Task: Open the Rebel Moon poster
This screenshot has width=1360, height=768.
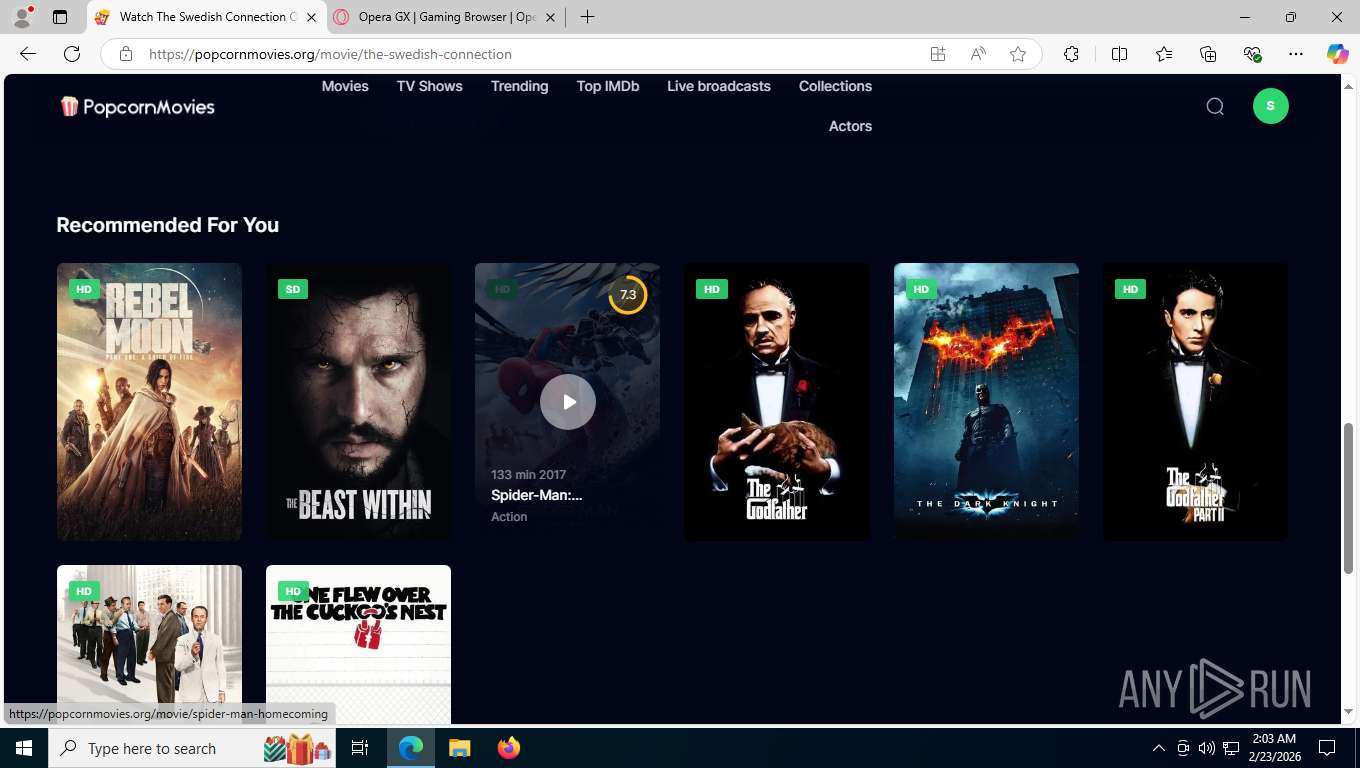Action: tap(149, 402)
